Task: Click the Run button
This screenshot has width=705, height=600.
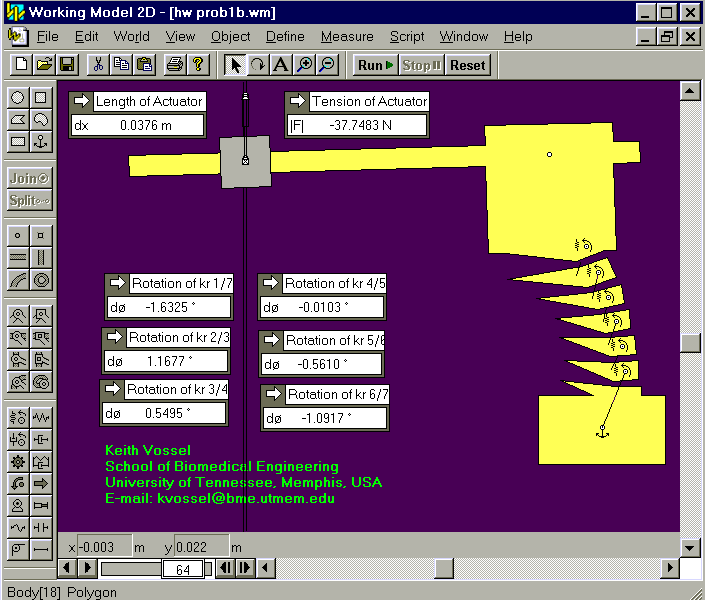Action: [375, 65]
